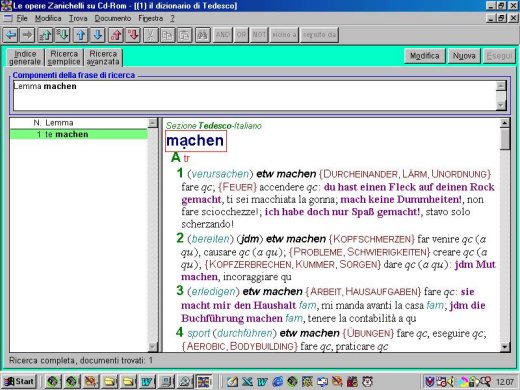Image resolution: width=520 pixels, height=390 pixels.
Task: Click the results list's up scroll arrow
Action: point(152,123)
